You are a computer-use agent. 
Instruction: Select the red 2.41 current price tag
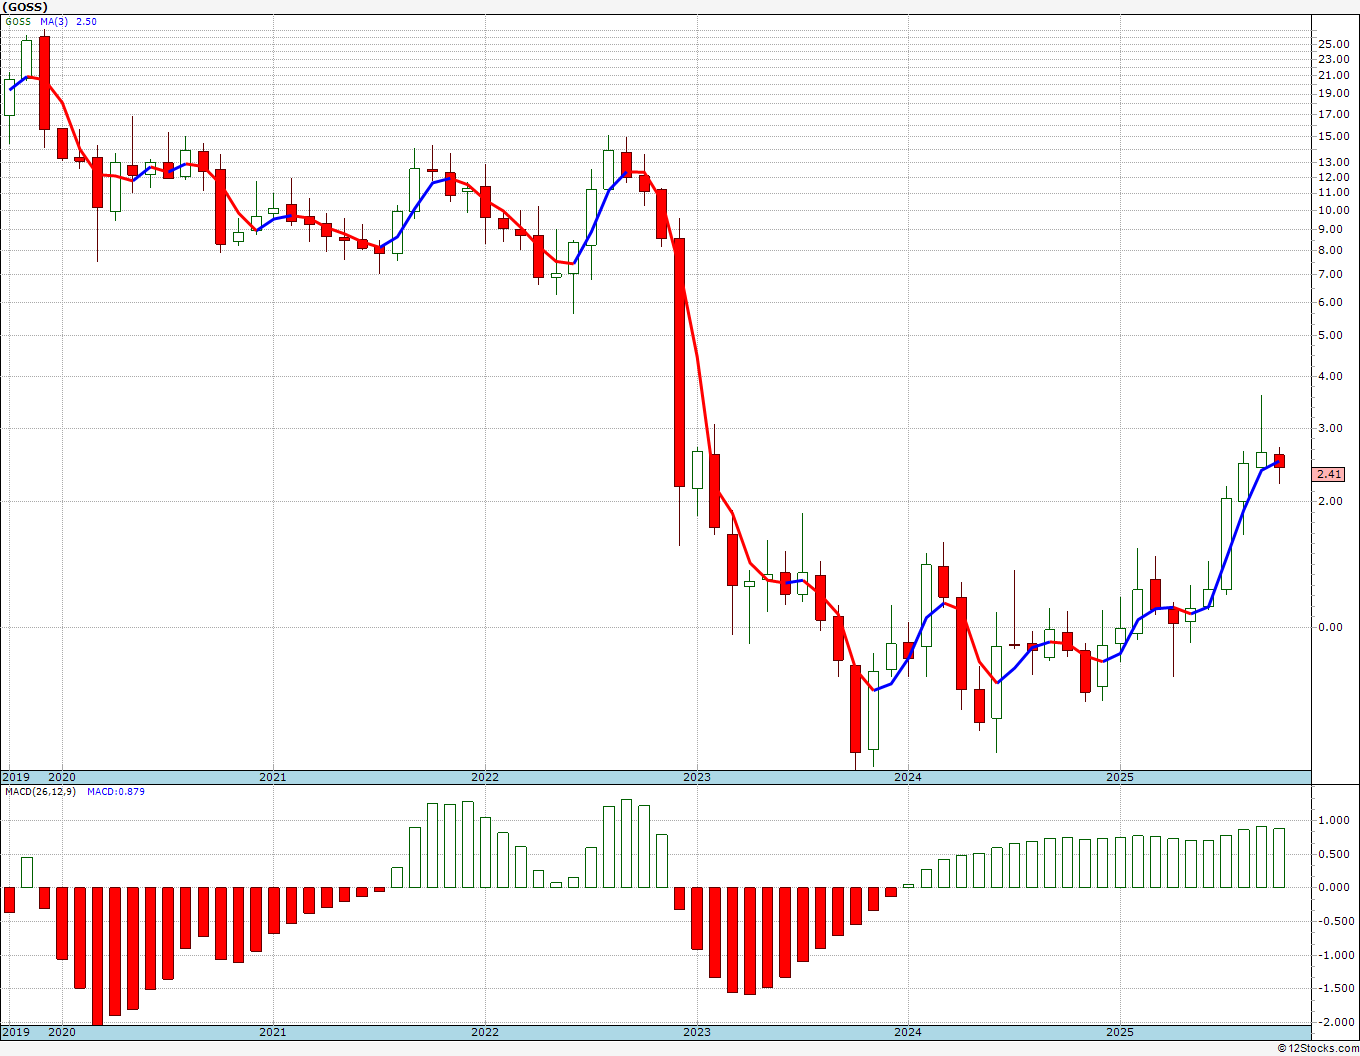1329,474
